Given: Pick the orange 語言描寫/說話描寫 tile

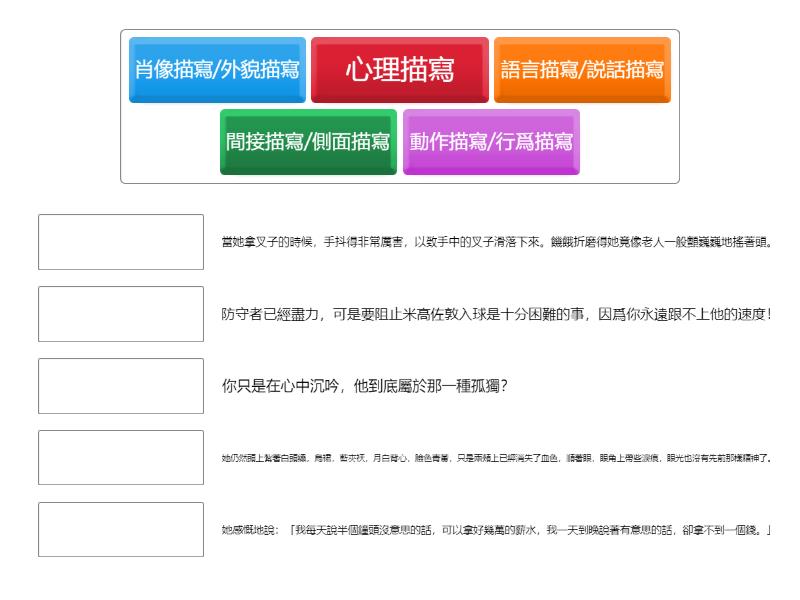Looking at the screenshot, I should point(582,70).
